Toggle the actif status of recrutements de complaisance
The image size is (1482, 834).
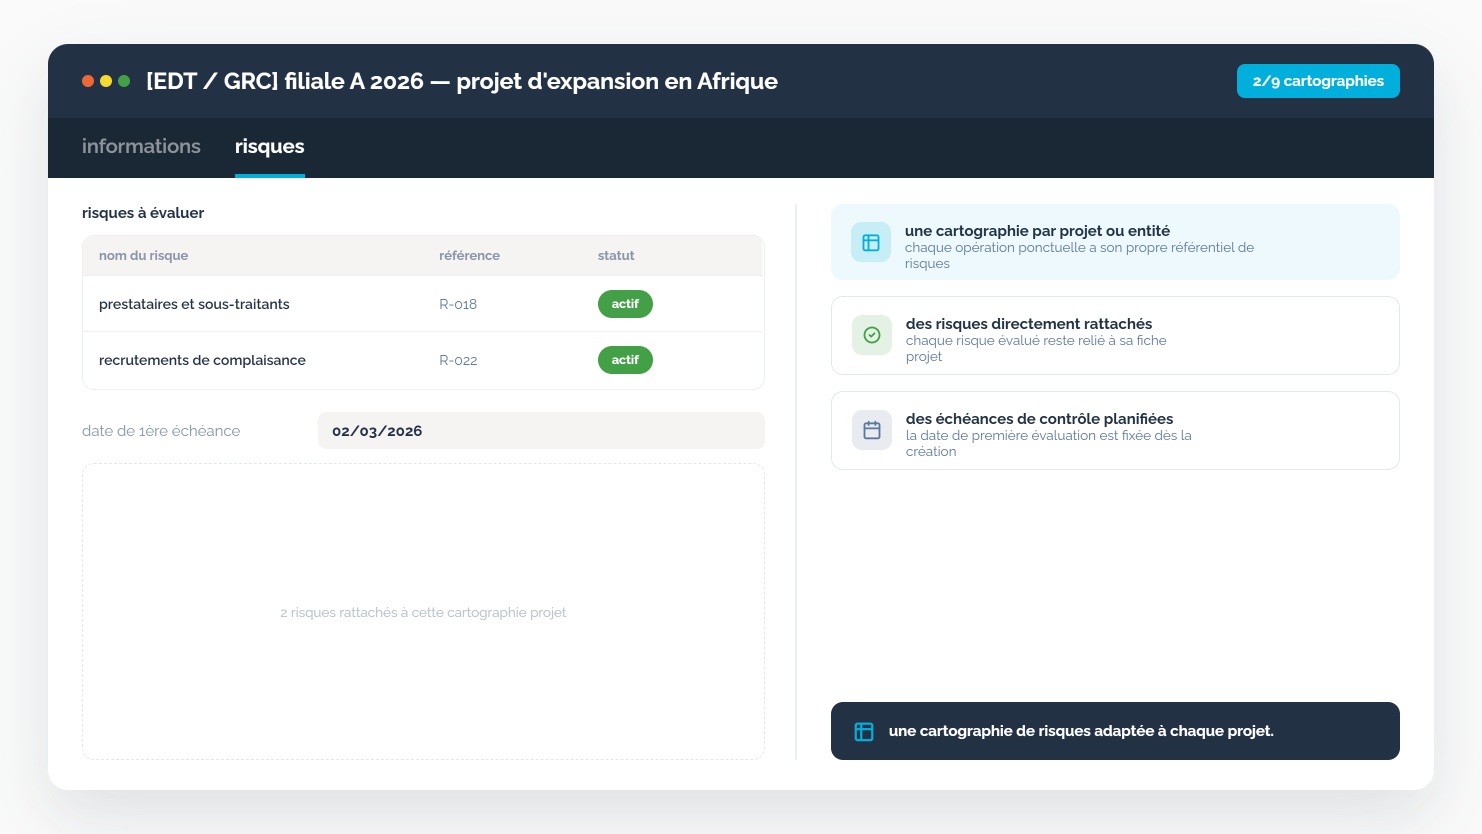[x=625, y=360]
